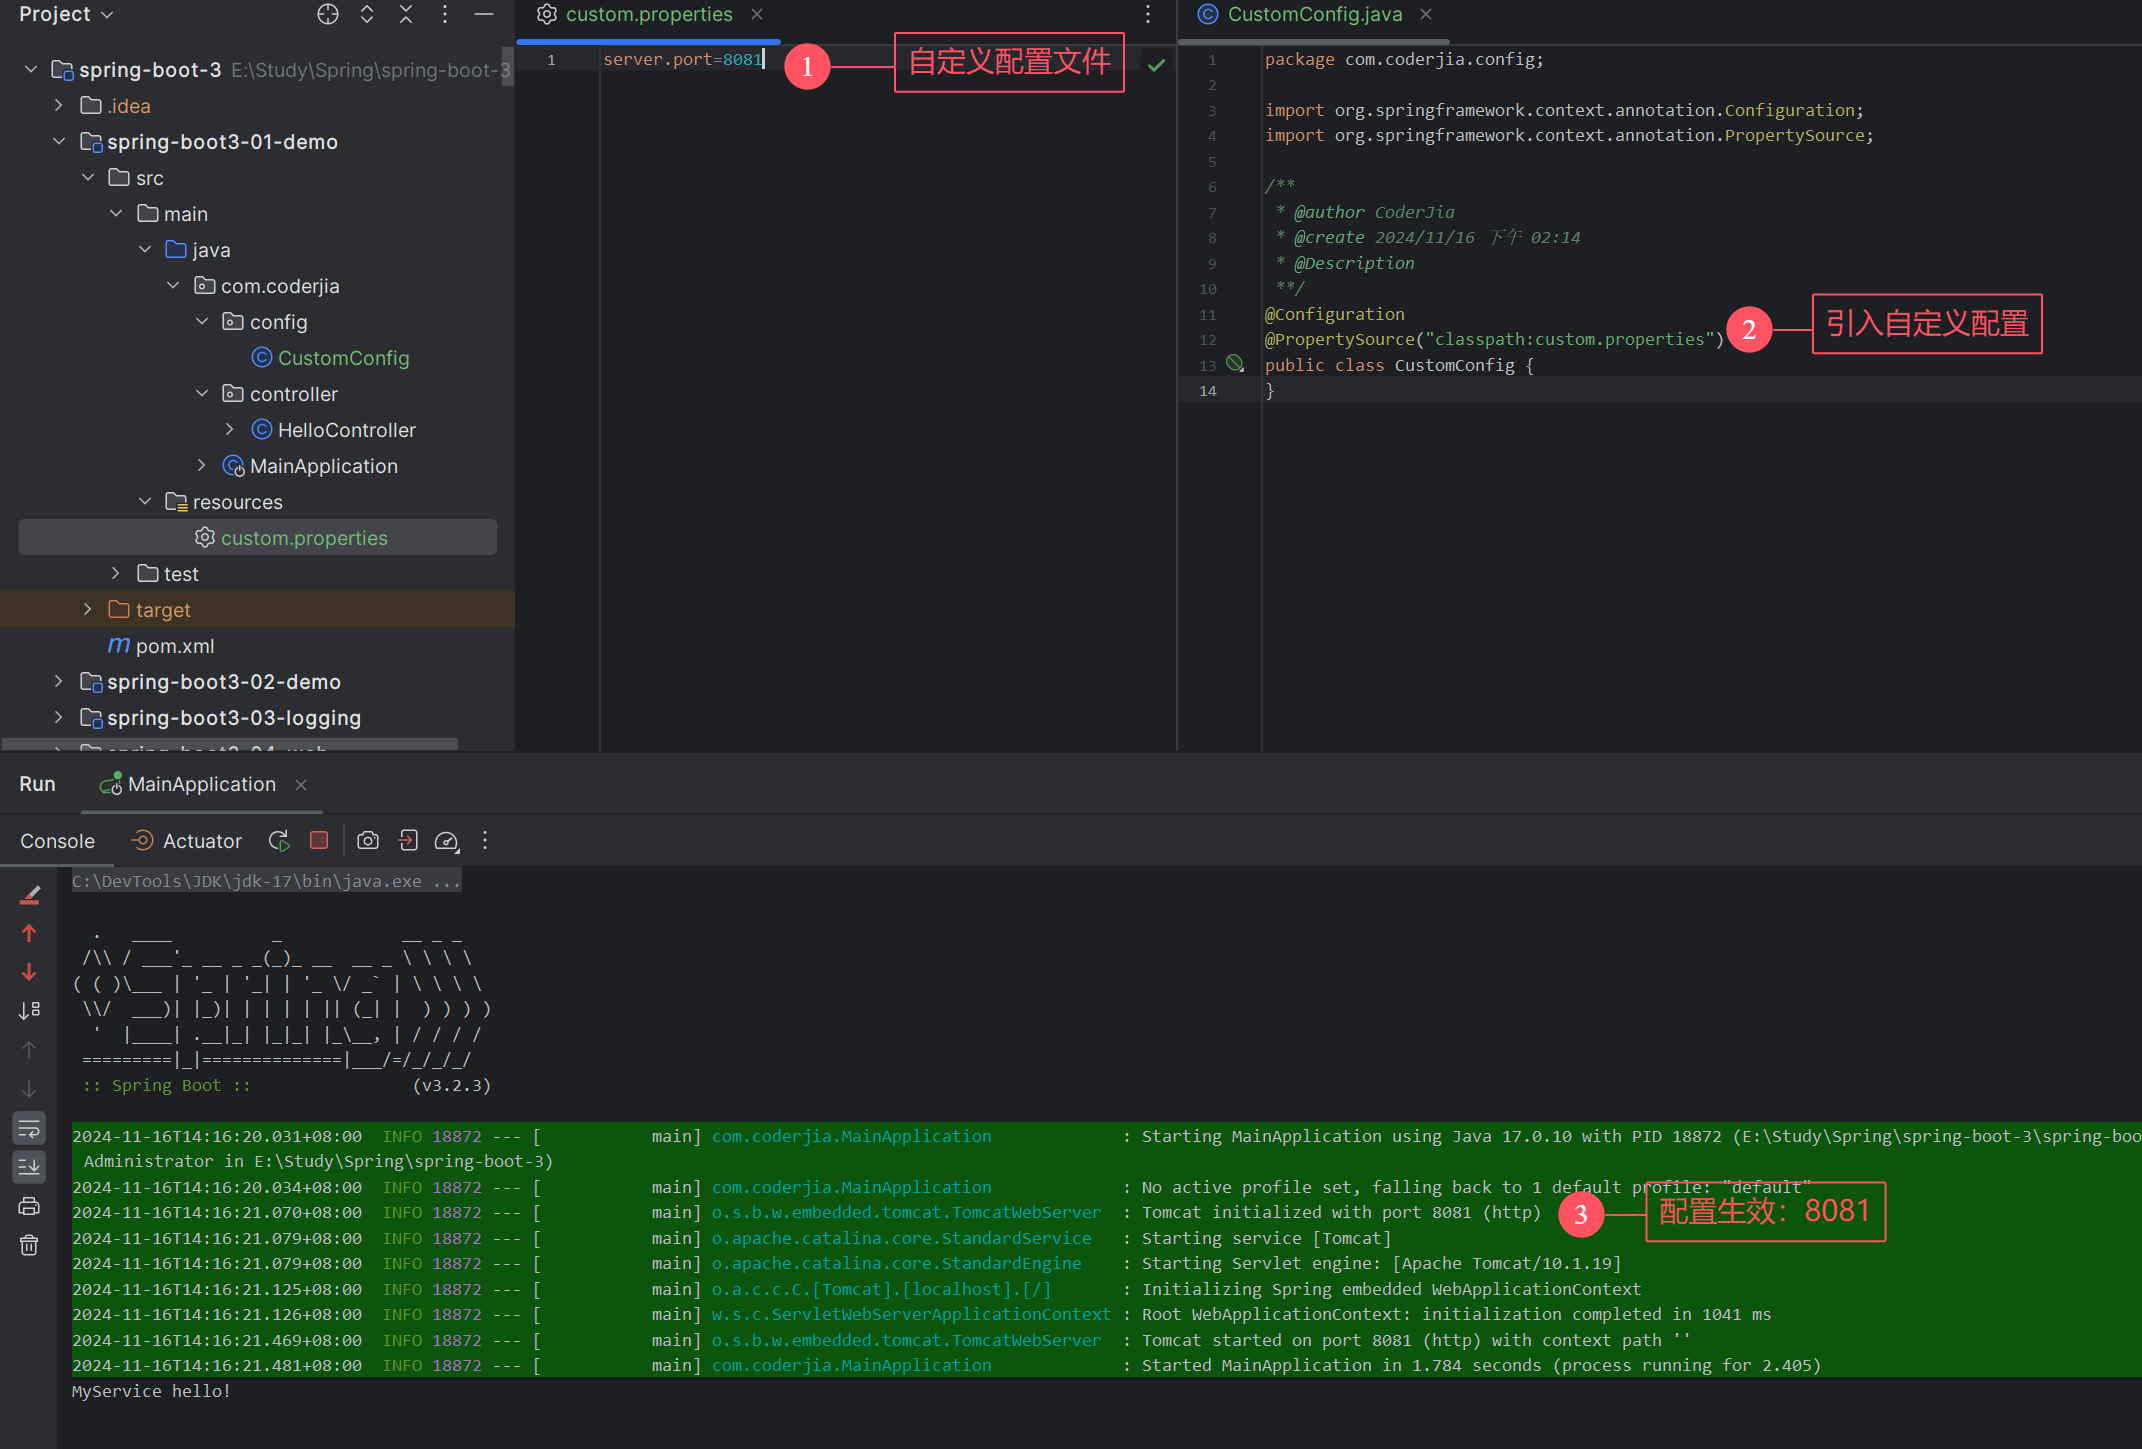This screenshot has width=2142, height=1449.
Task: Collapse spring-boot-3 root project node
Action: [x=31, y=69]
